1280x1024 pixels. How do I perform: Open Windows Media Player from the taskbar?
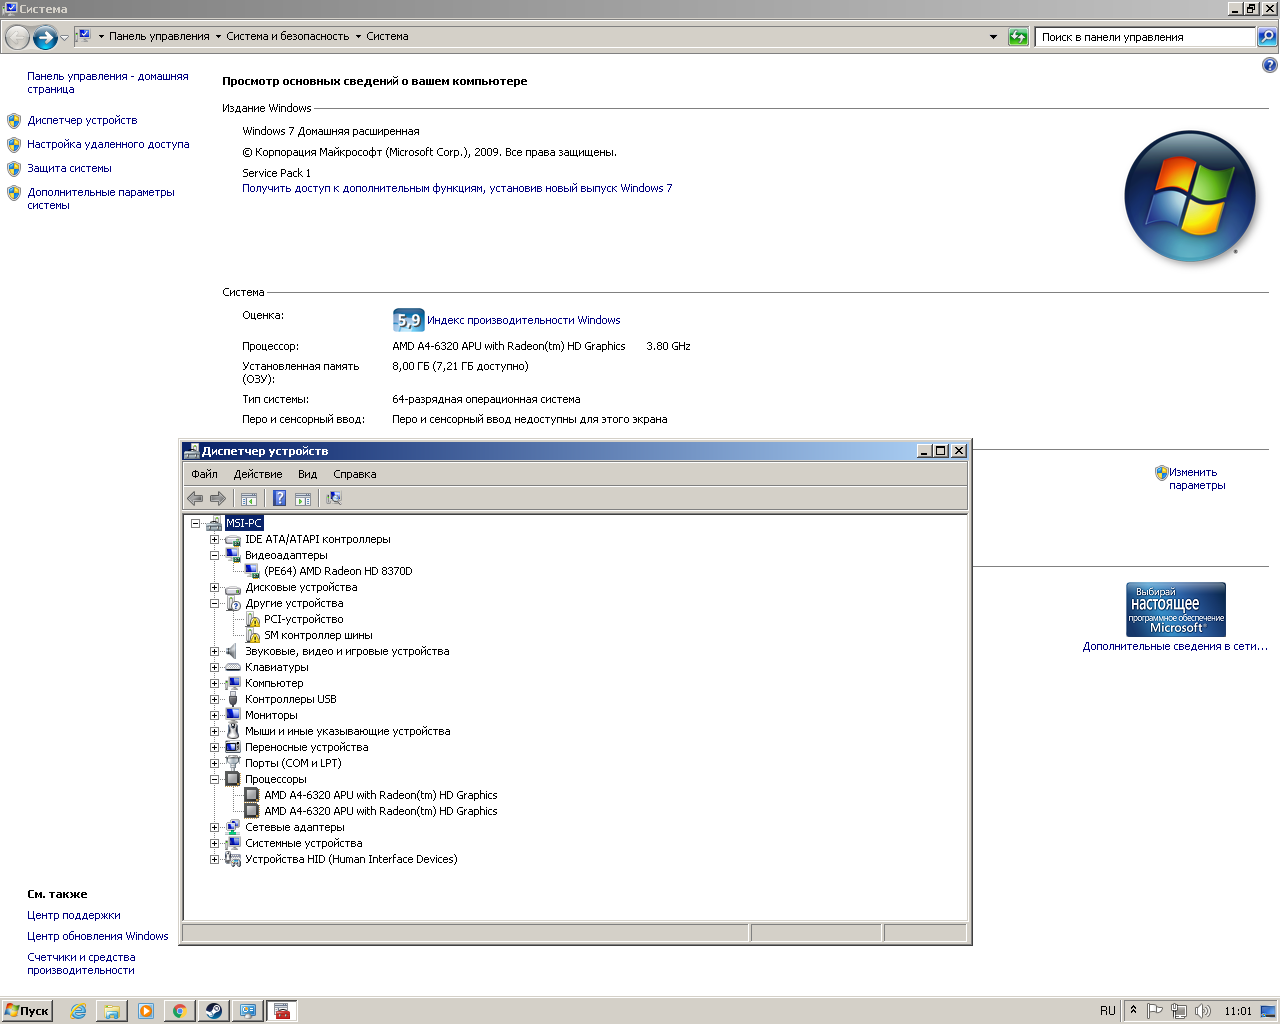146,1011
